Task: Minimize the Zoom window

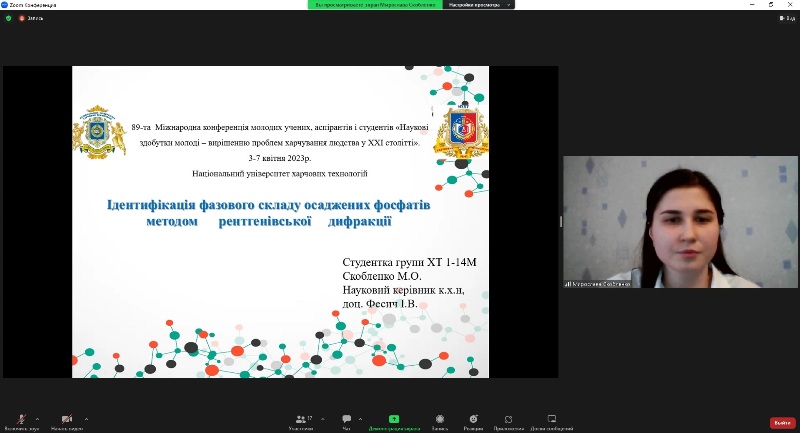Action: click(752, 5)
